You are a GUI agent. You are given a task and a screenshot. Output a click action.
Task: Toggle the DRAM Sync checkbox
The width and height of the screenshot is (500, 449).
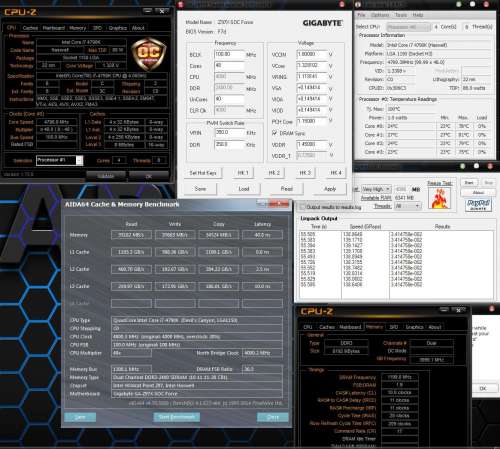[x=275, y=133]
